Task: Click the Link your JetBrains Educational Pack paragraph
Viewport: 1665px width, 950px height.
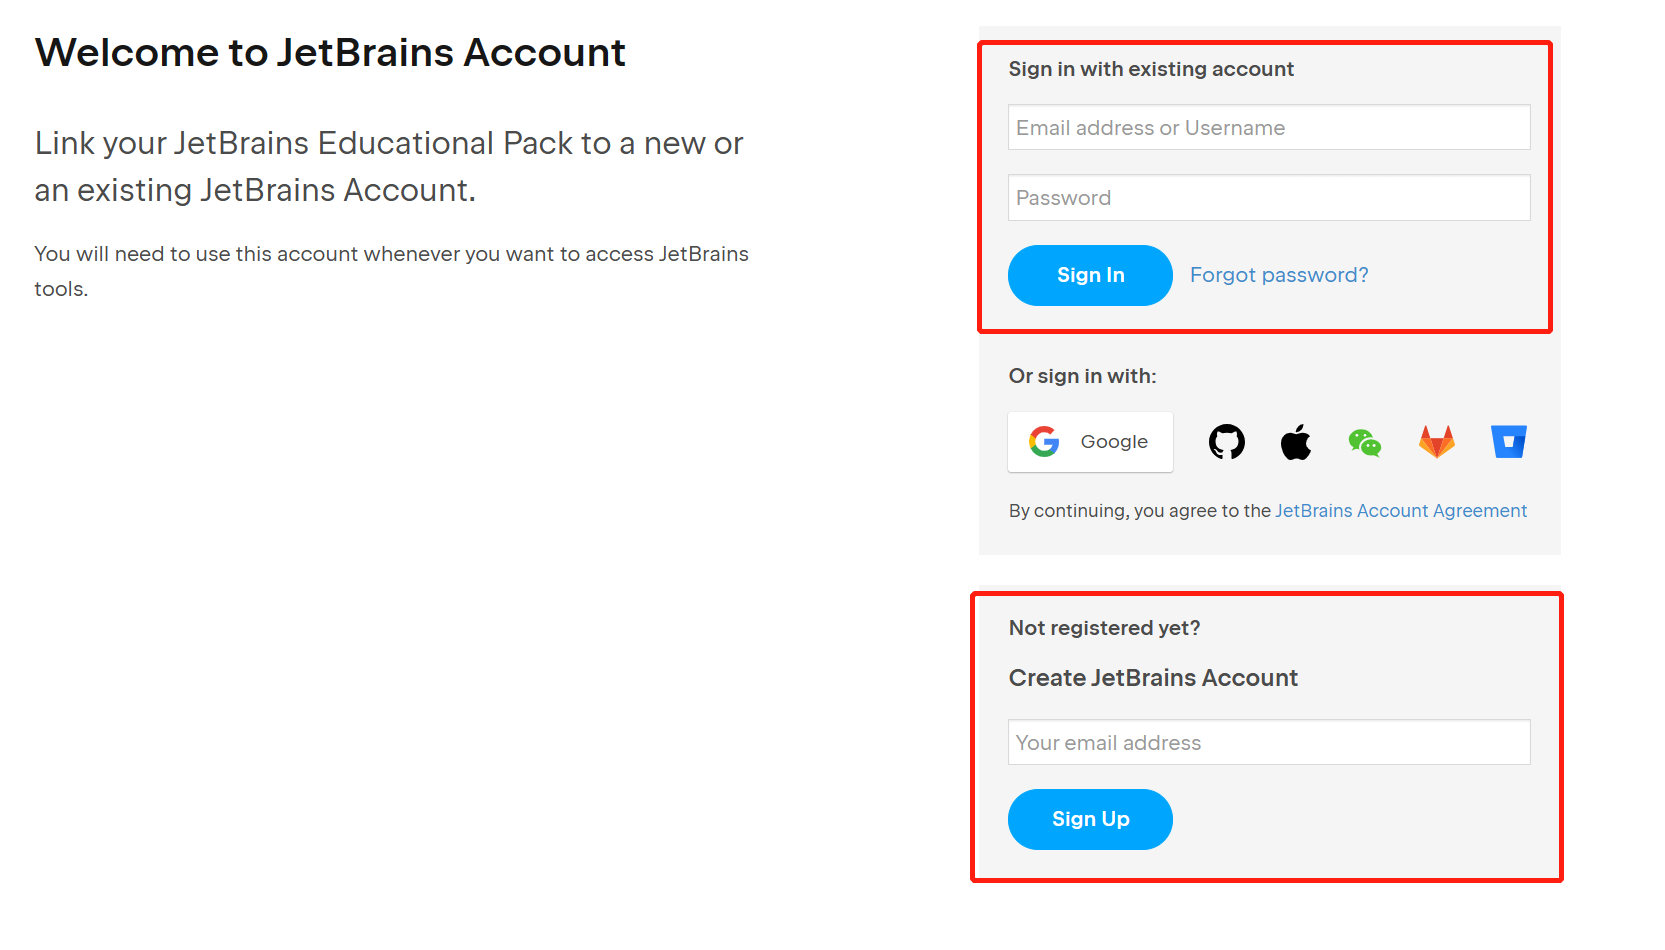Action: 389,166
